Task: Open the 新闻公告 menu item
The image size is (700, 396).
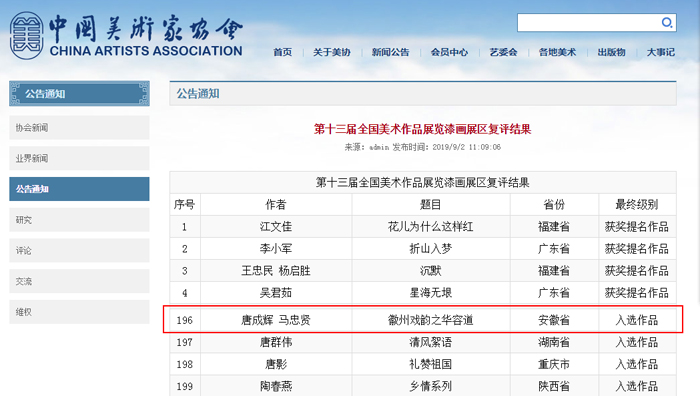Action: [391, 52]
